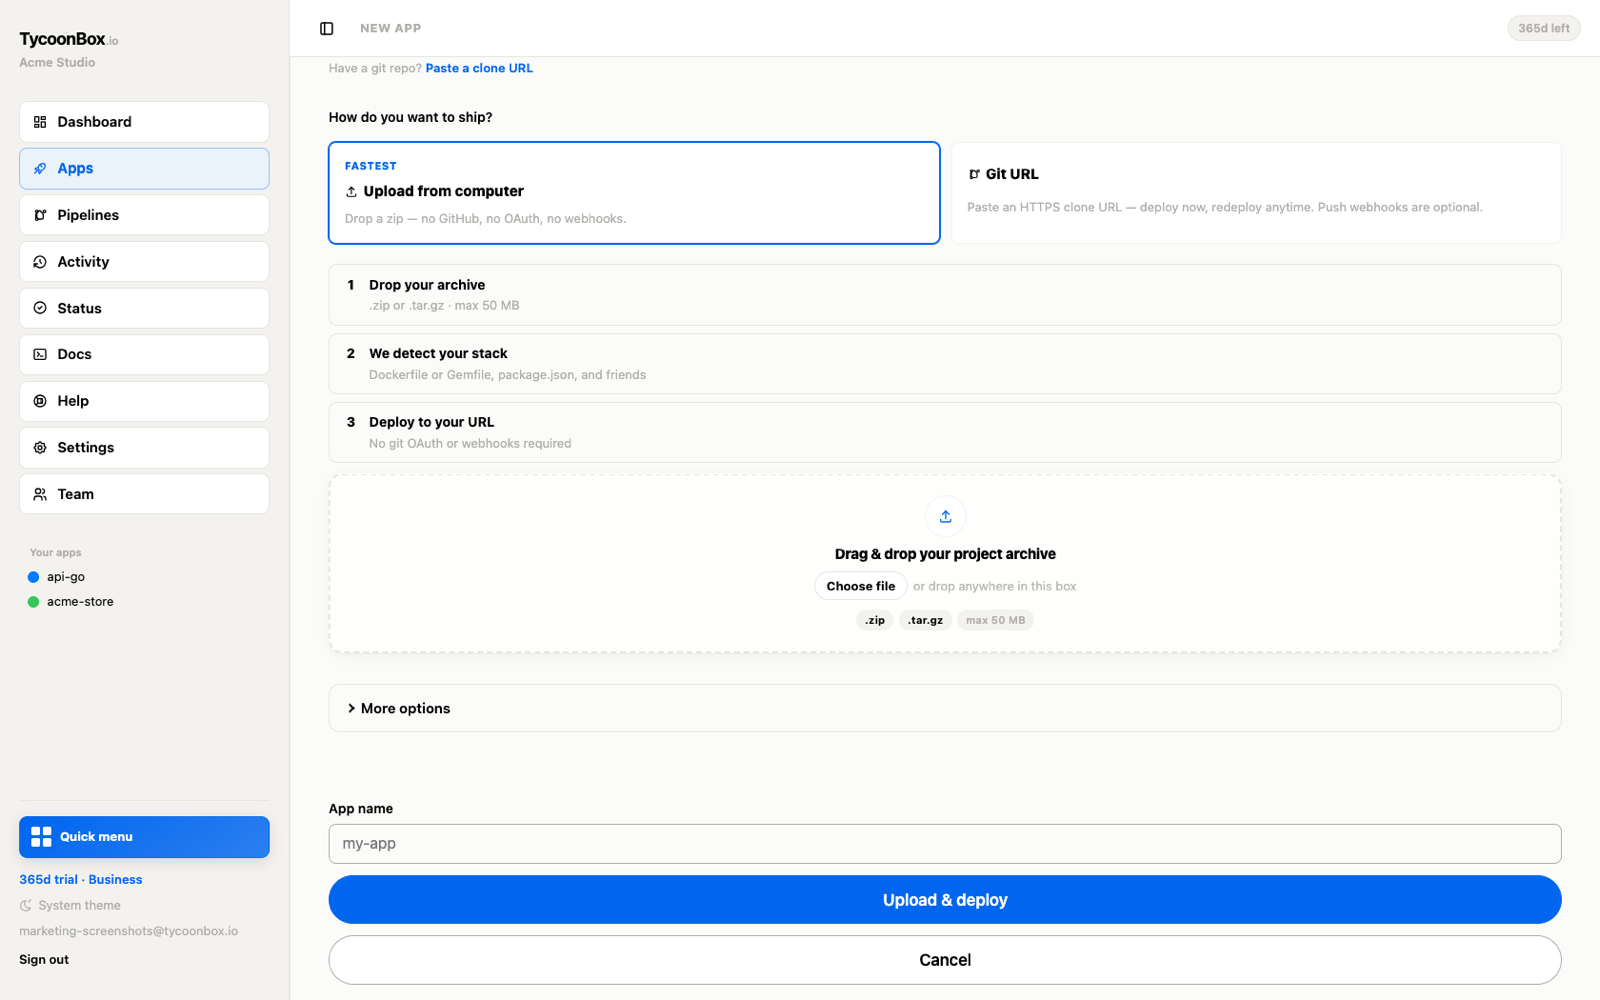Screen dimensions: 1600x1000
Task: Click the More options chevron arrow
Action: point(351,708)
